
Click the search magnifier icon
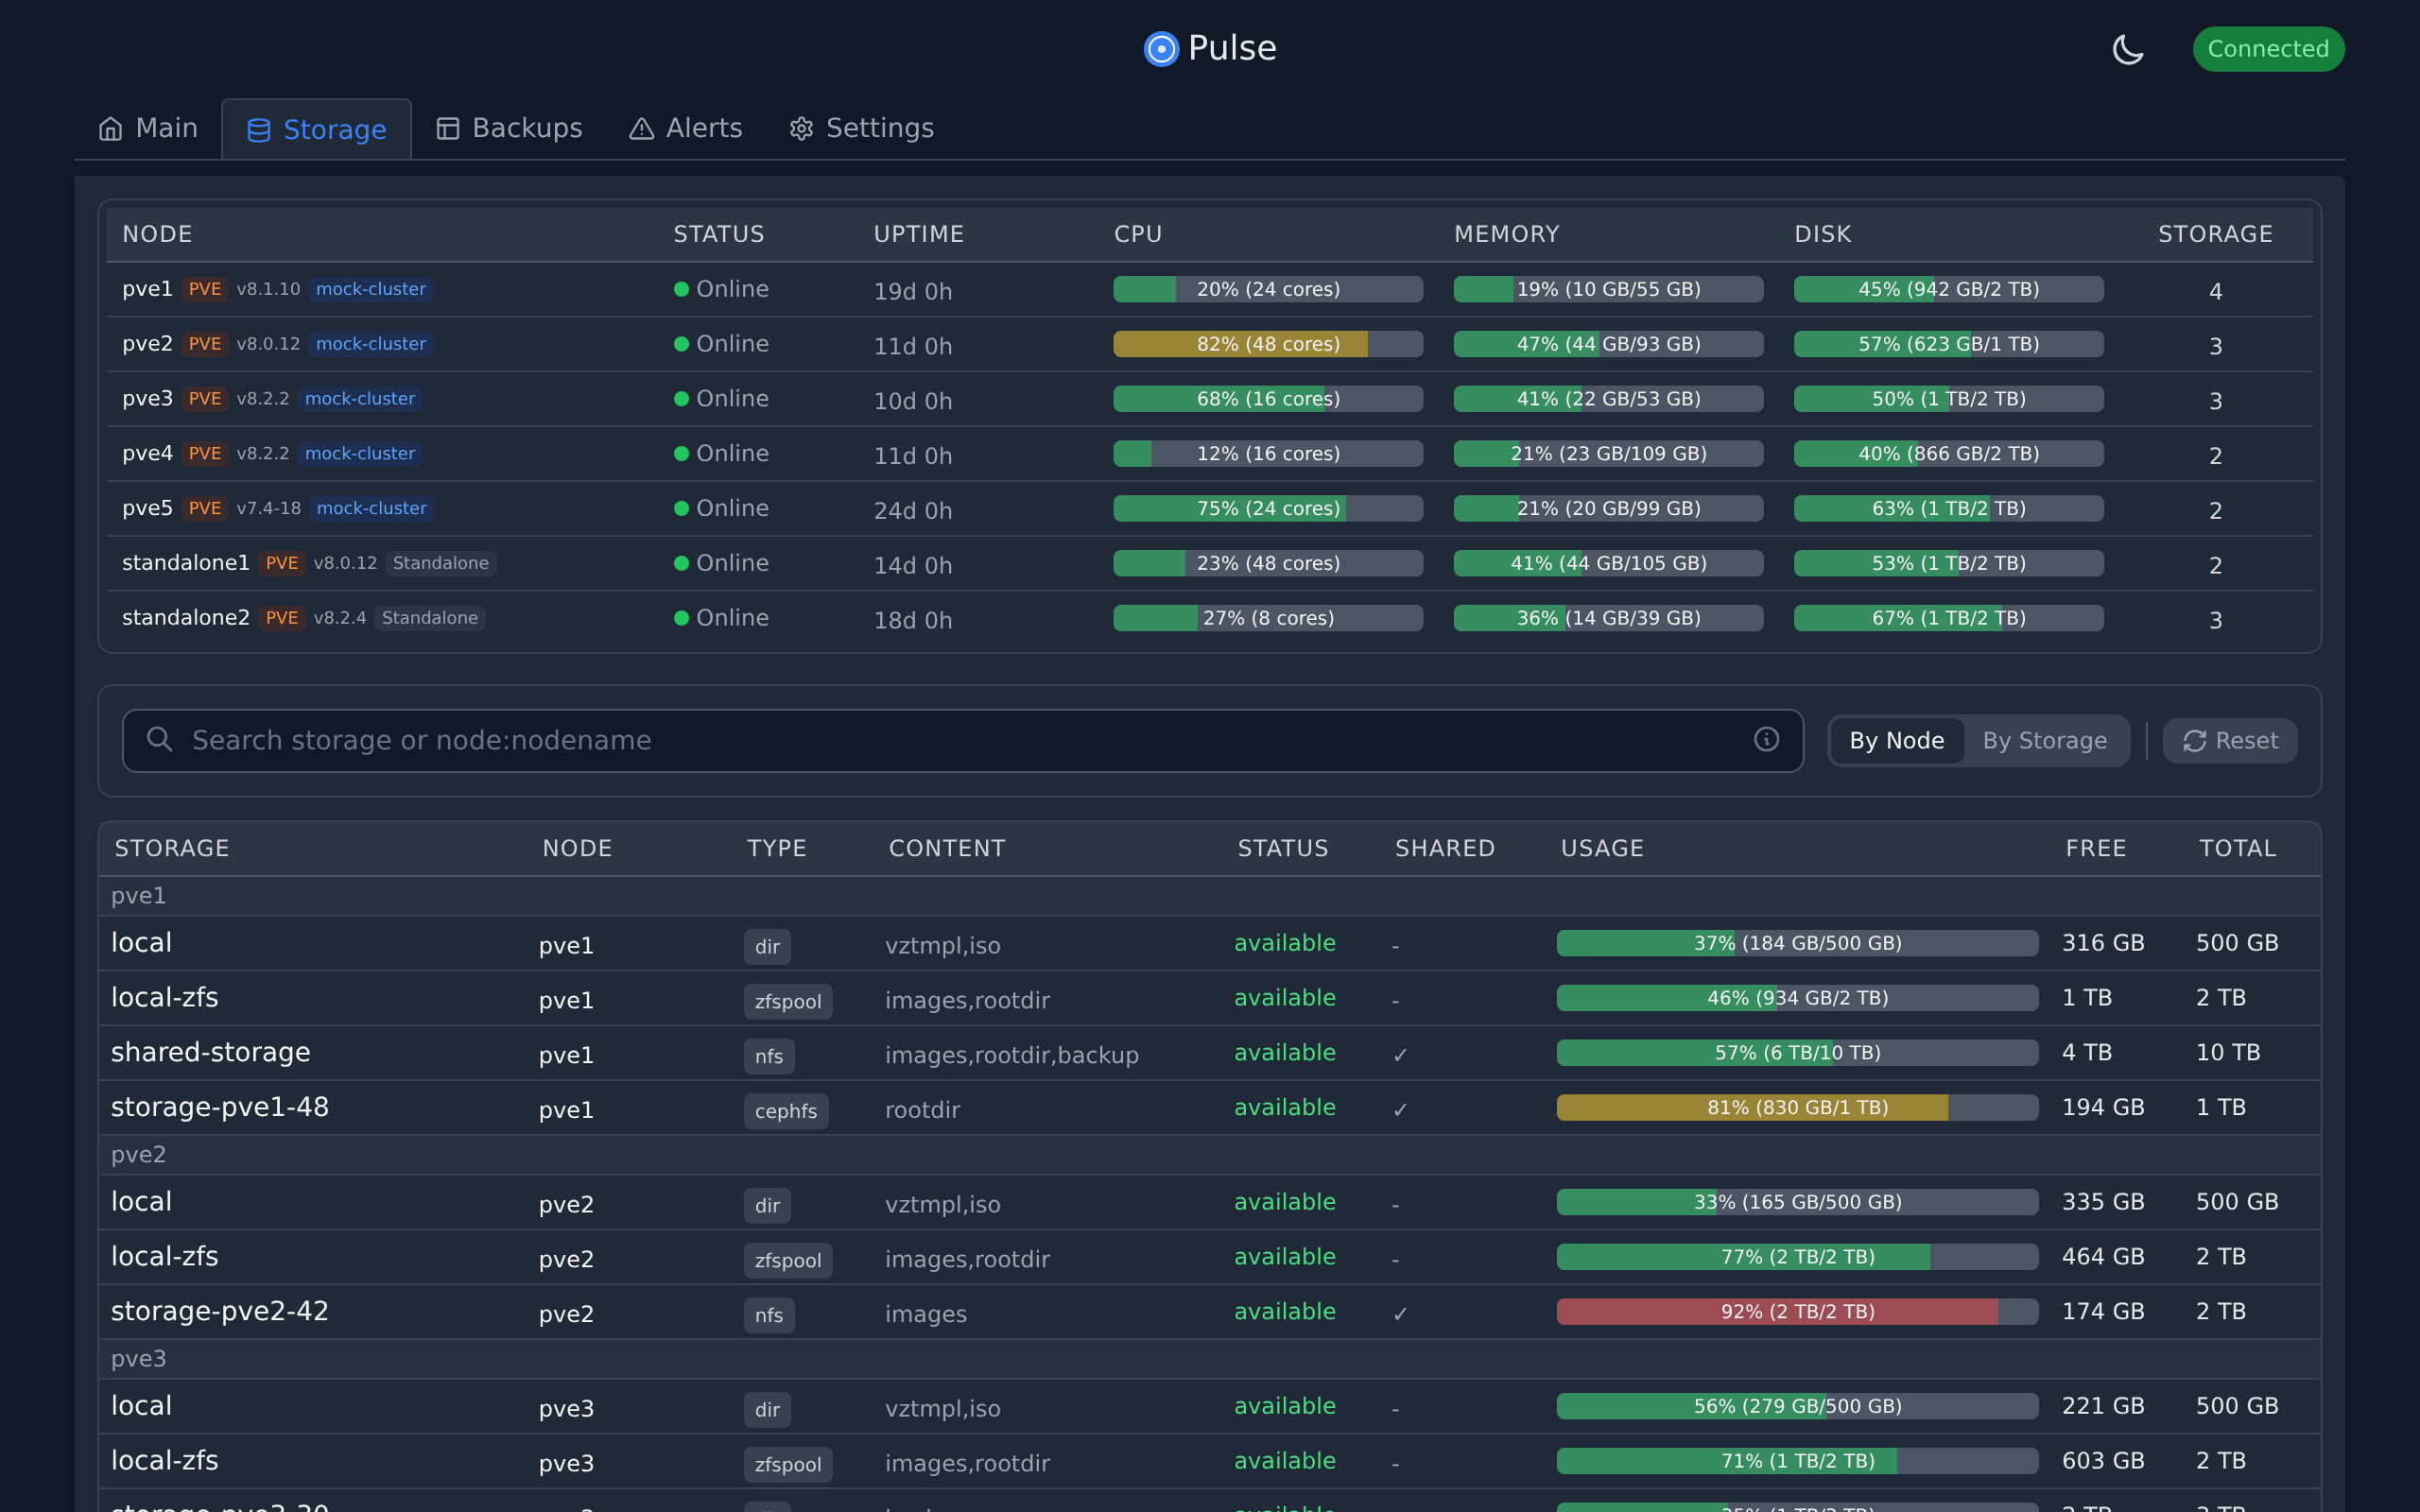(159, 739)
